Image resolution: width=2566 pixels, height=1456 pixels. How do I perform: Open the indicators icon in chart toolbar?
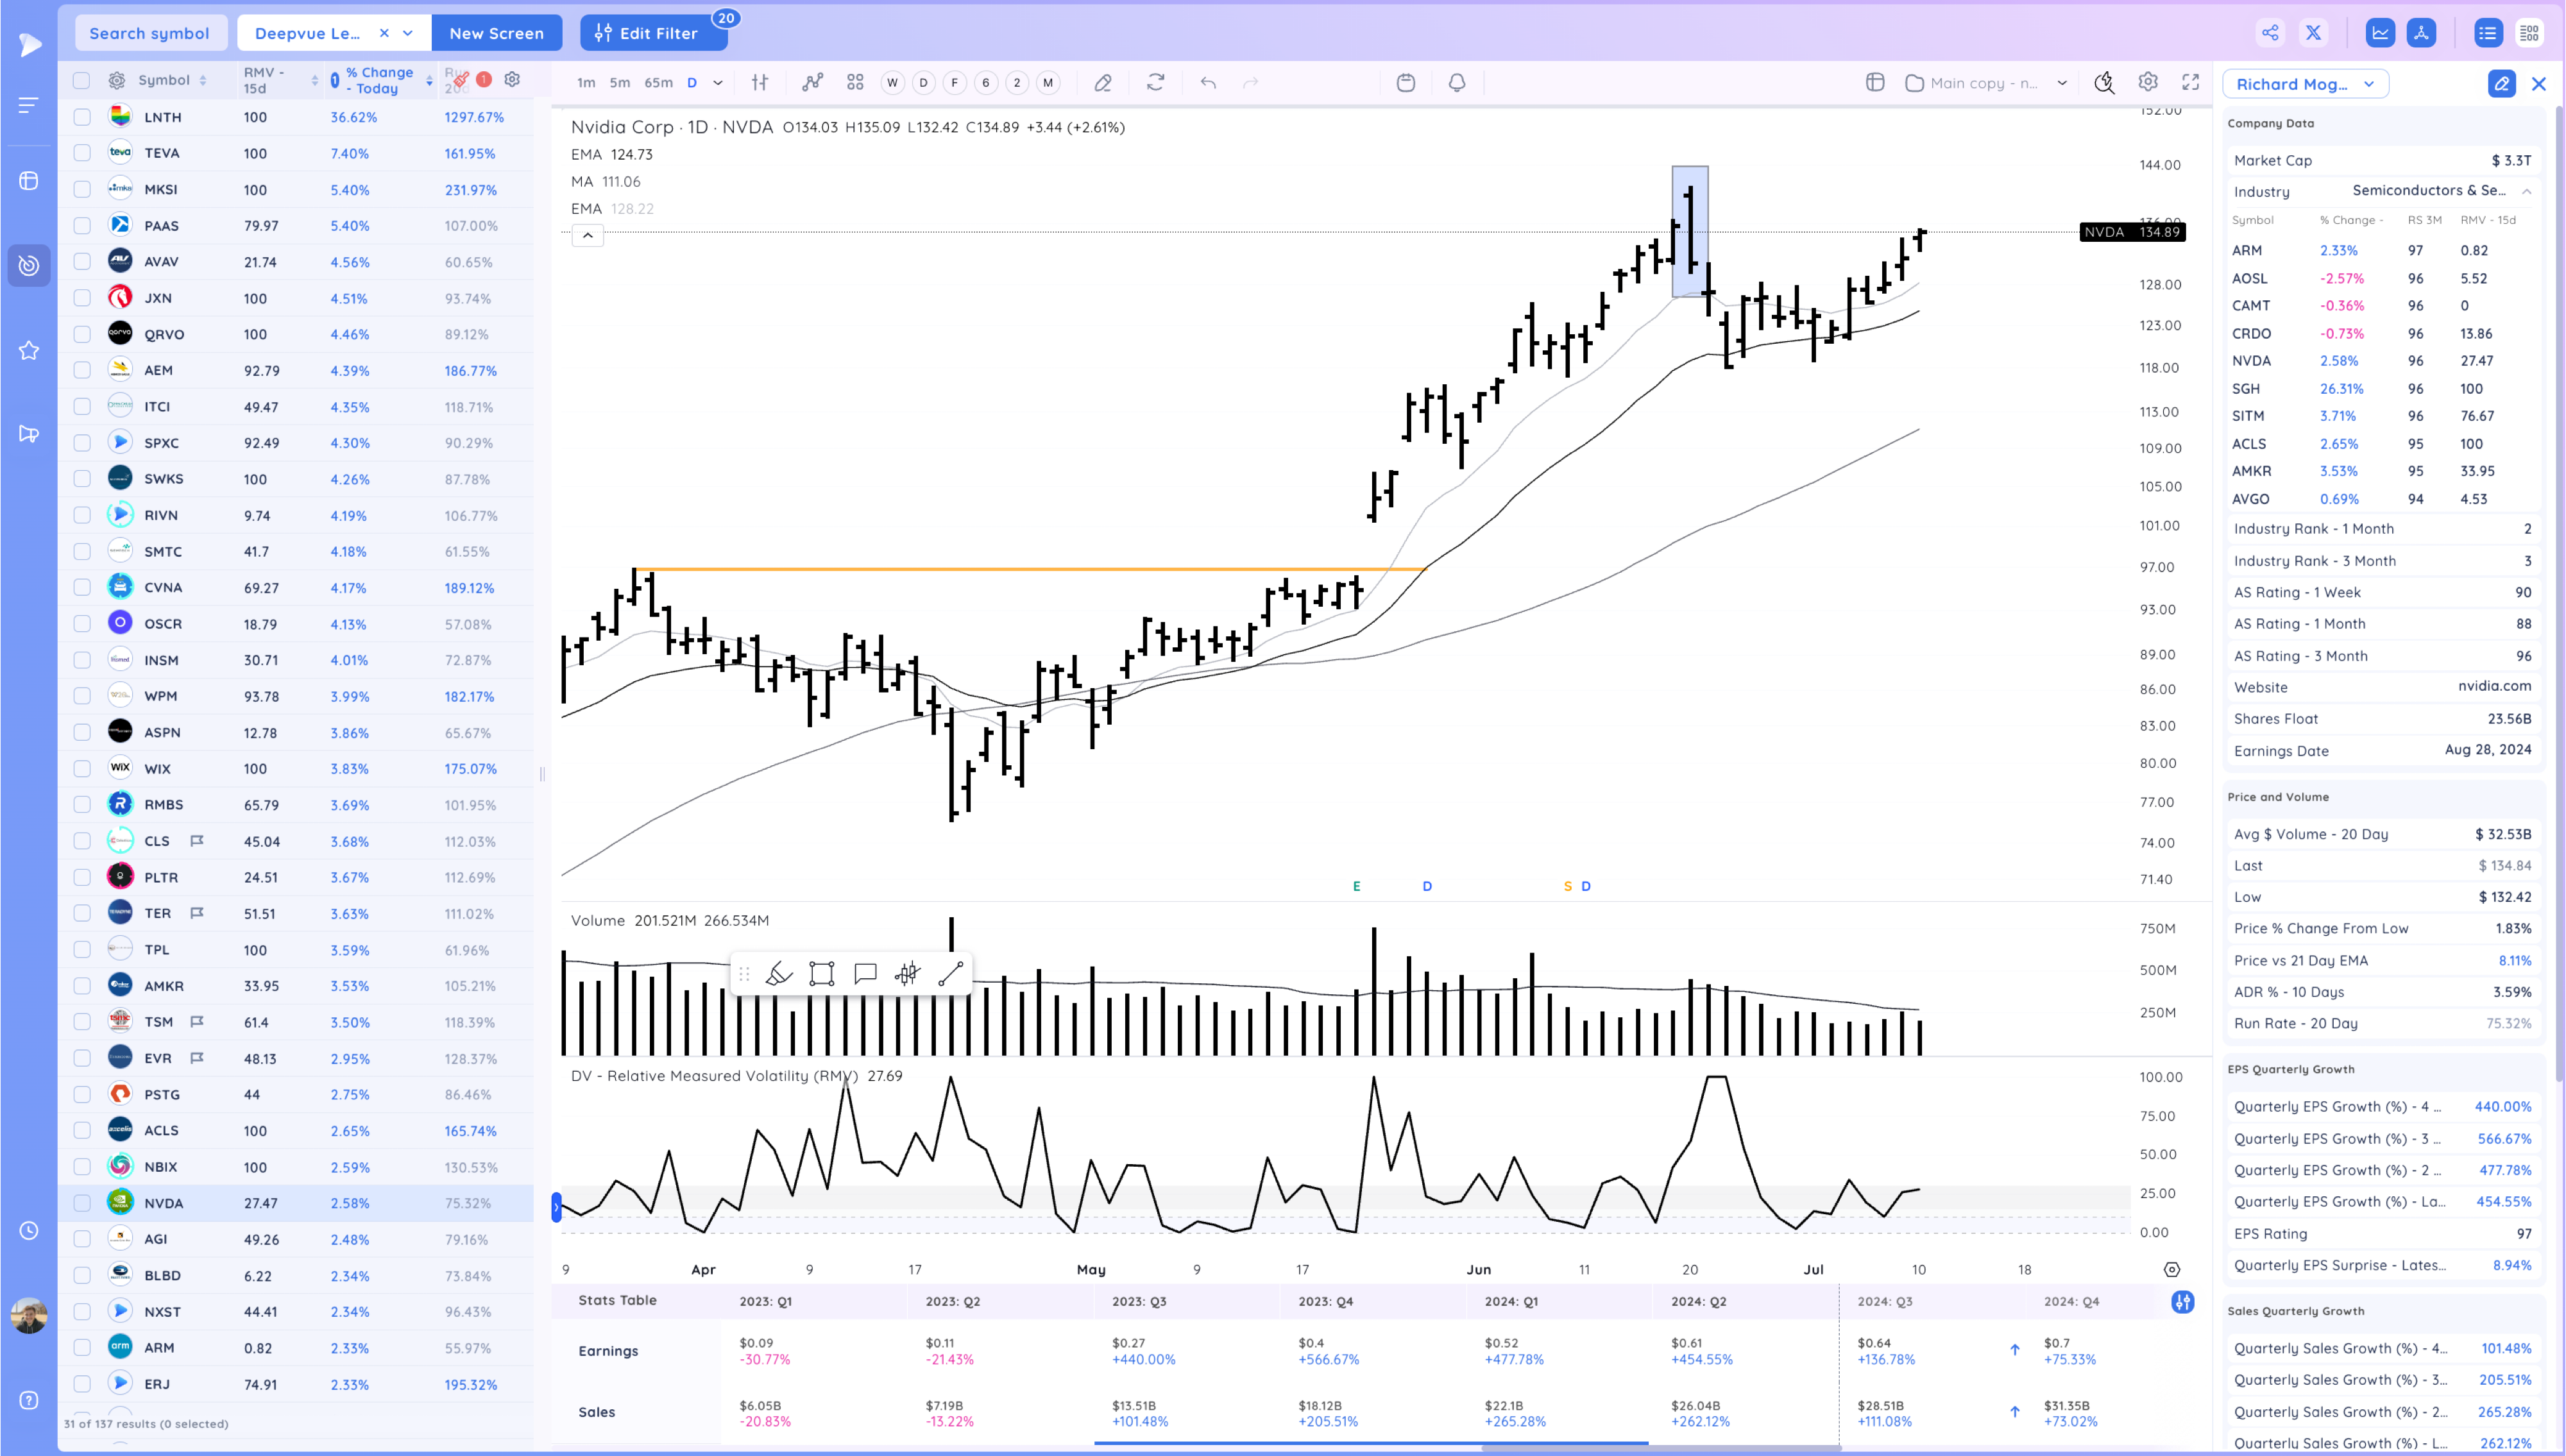point(812,83)
